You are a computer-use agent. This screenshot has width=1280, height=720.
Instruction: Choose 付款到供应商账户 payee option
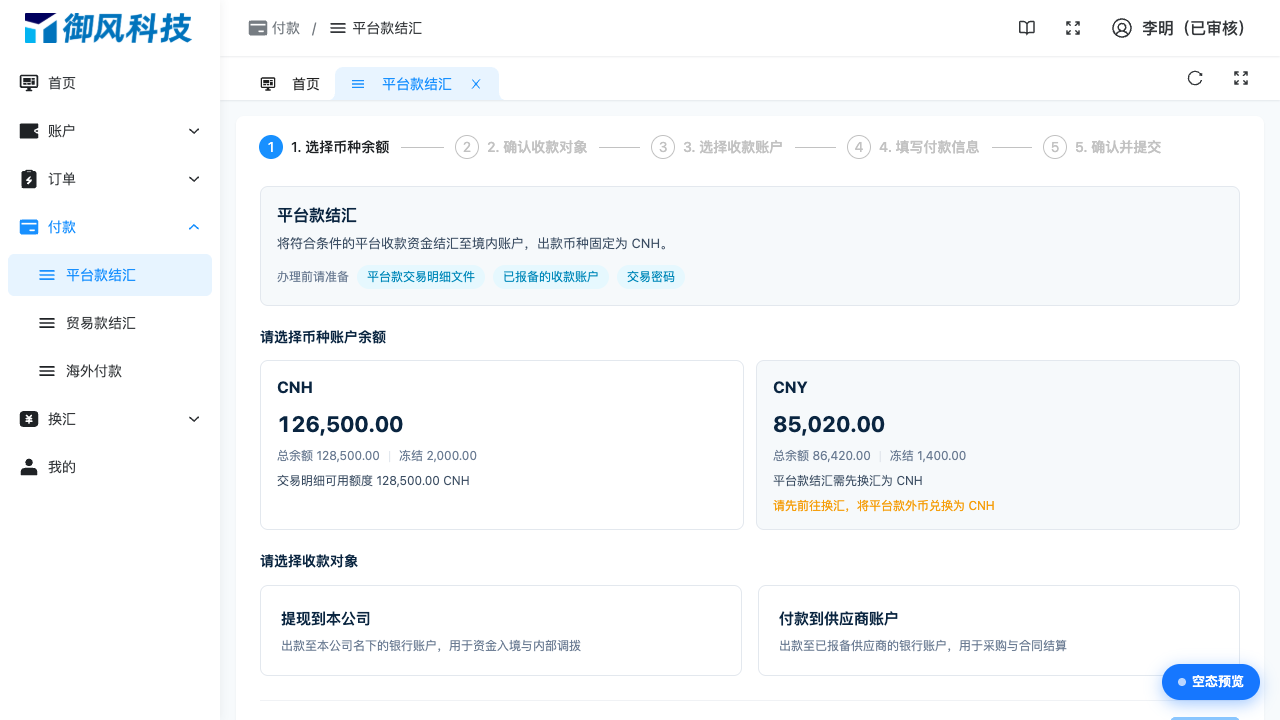click(x=999, y=631)
